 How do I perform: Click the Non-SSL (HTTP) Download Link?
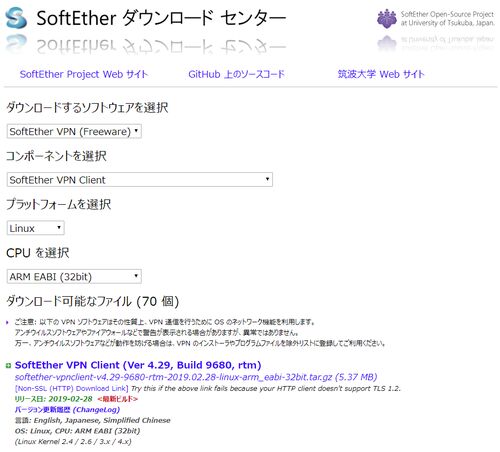point(71,388)
